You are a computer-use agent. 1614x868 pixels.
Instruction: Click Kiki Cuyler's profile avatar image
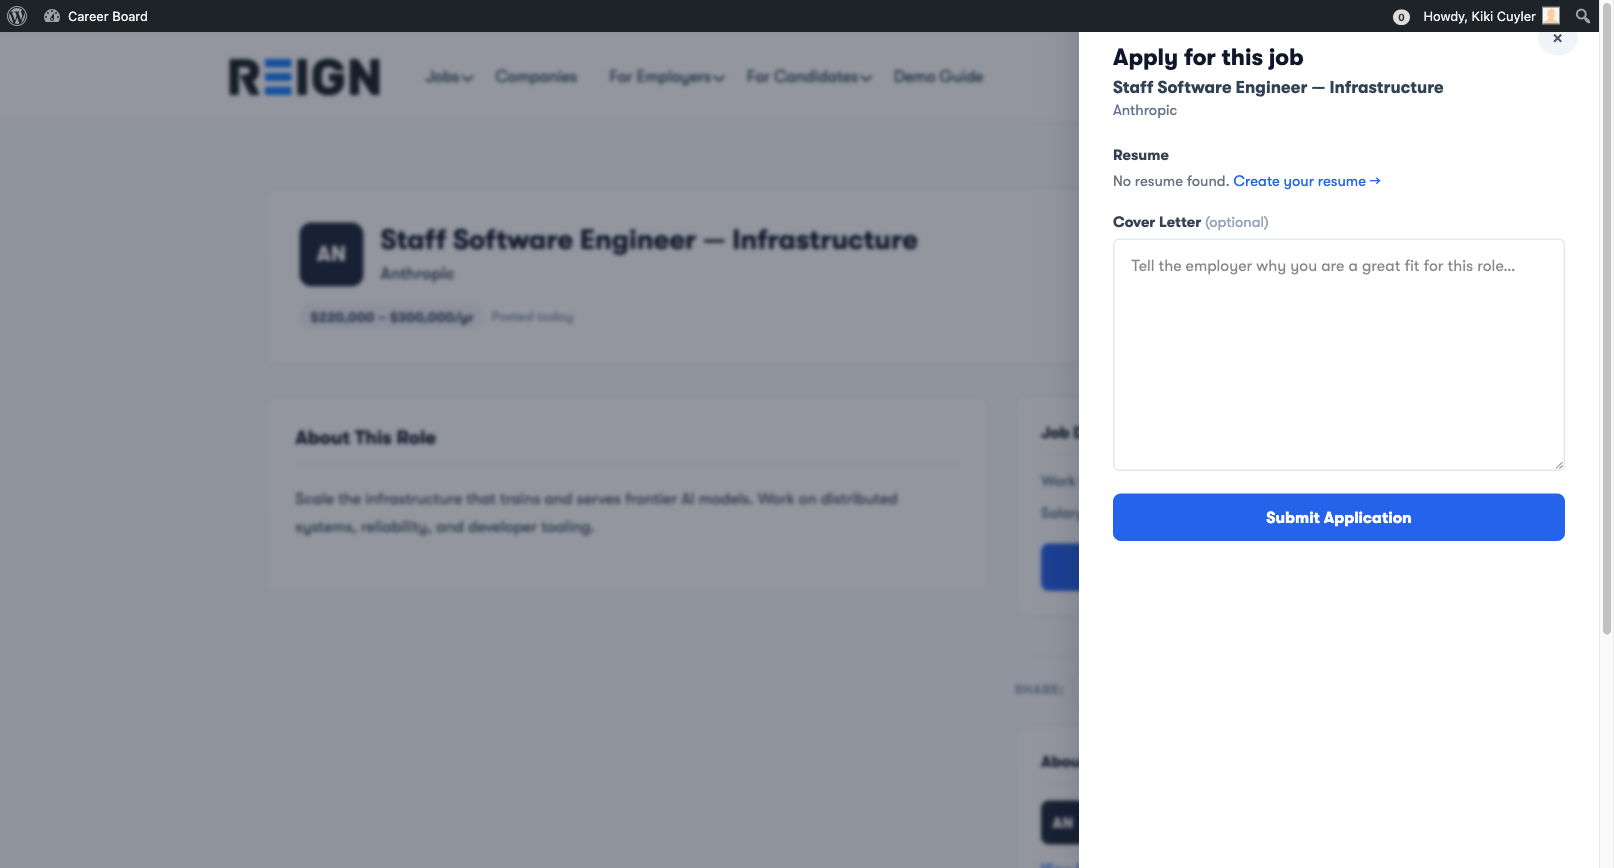tap(1551, 16)
